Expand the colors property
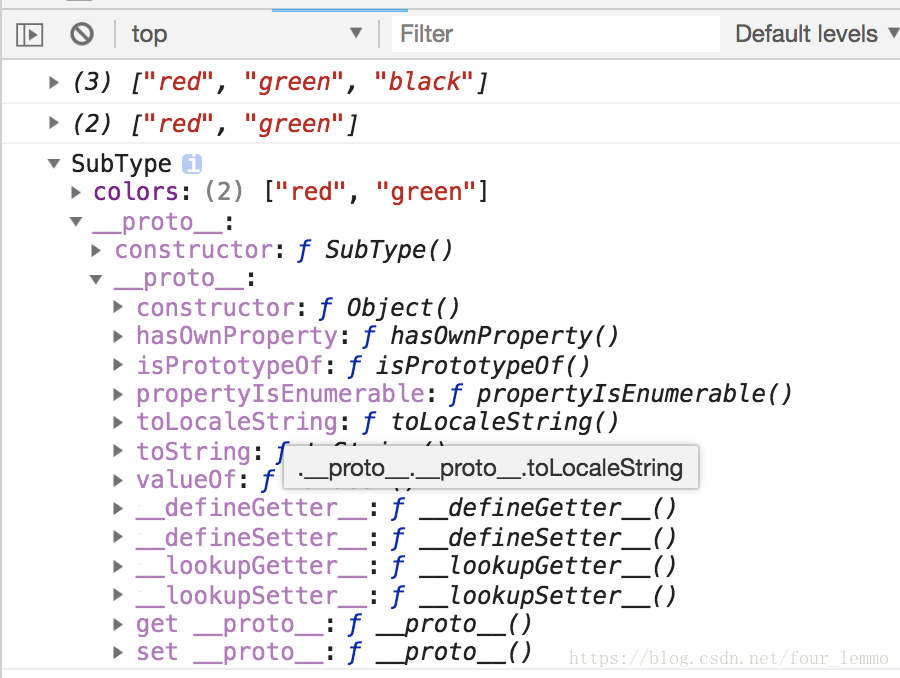 [x=76, y=191]
